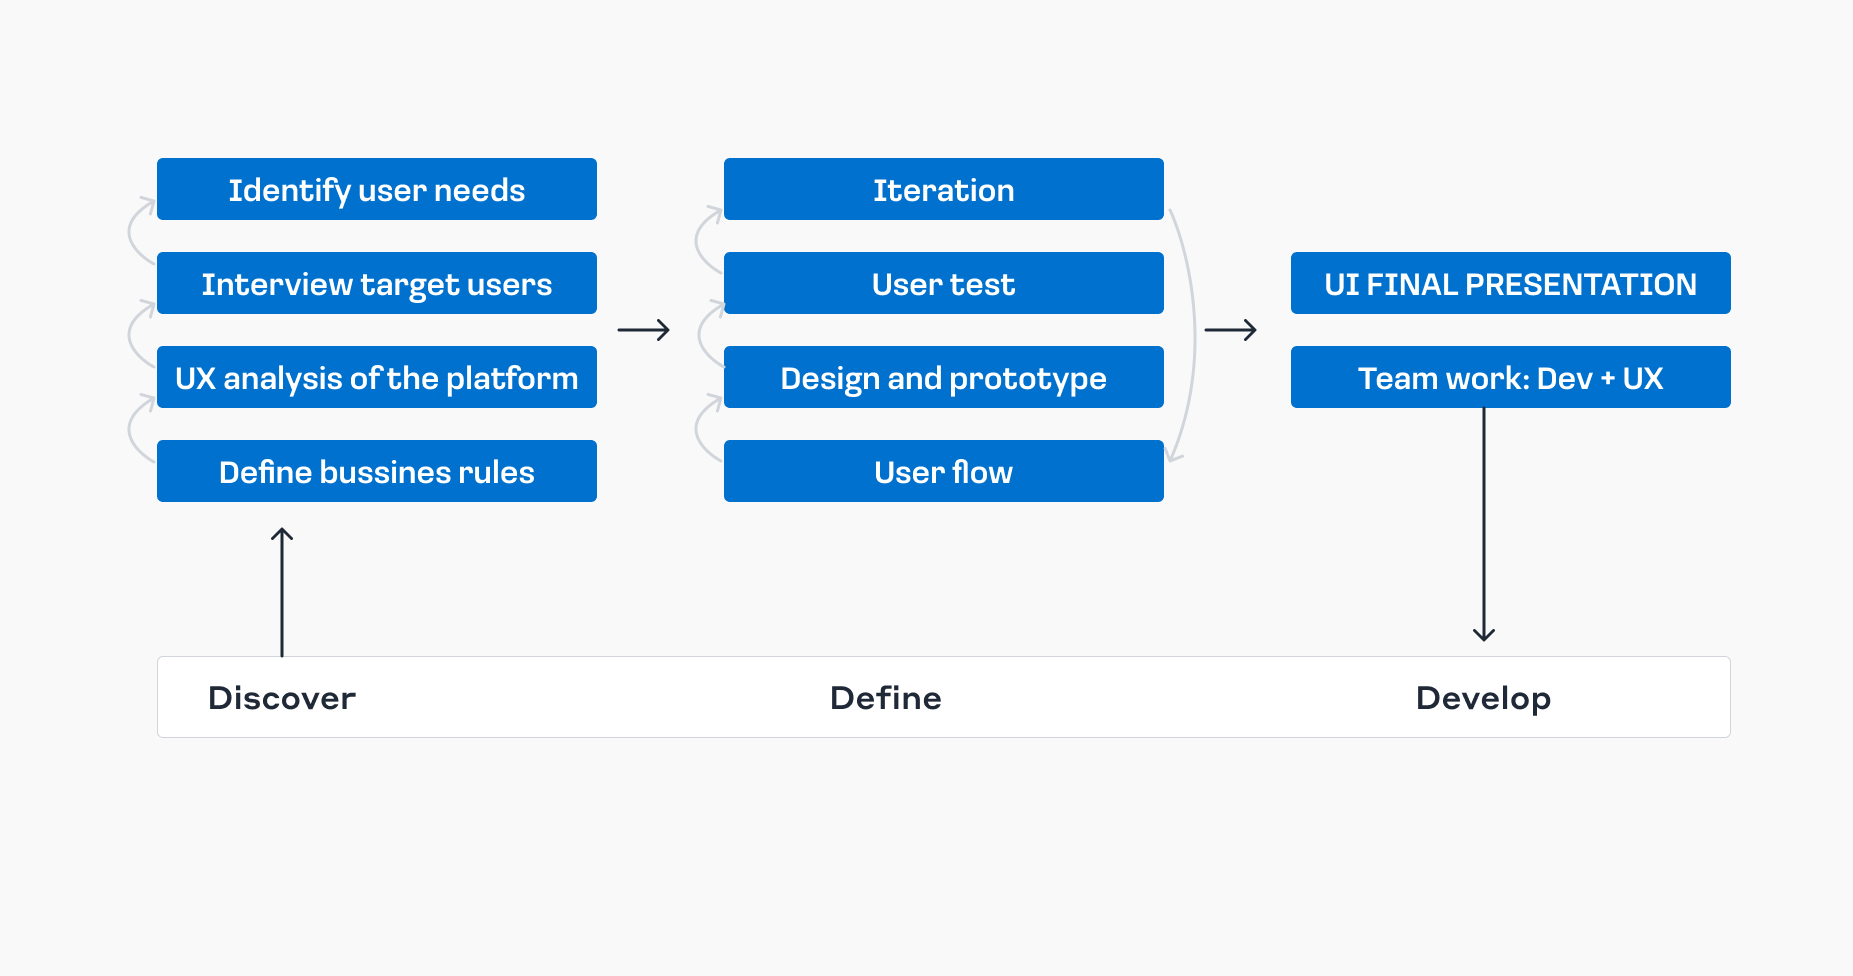Switch to the Develop phase section

pyautogui.click(x=1483, y=698)
